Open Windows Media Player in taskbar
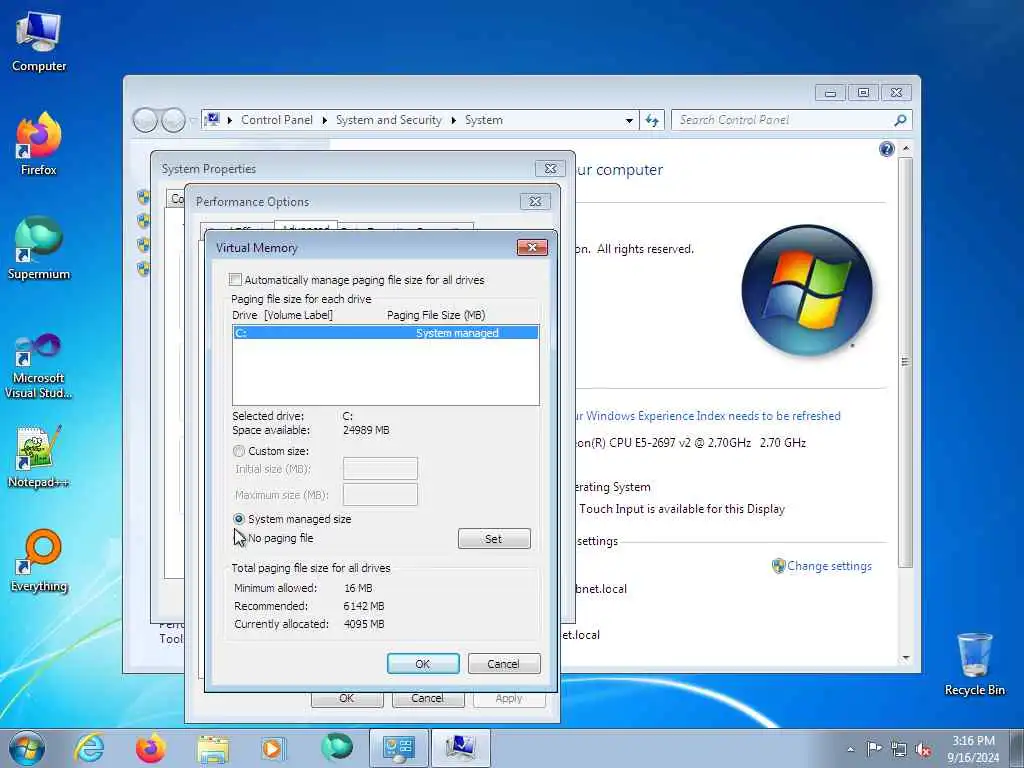Viewport: 1024px width, 768px height. click(273, 748)
